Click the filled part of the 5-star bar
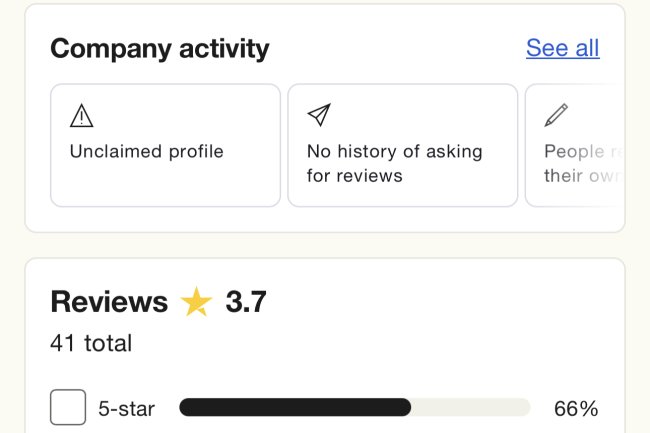 295,407
